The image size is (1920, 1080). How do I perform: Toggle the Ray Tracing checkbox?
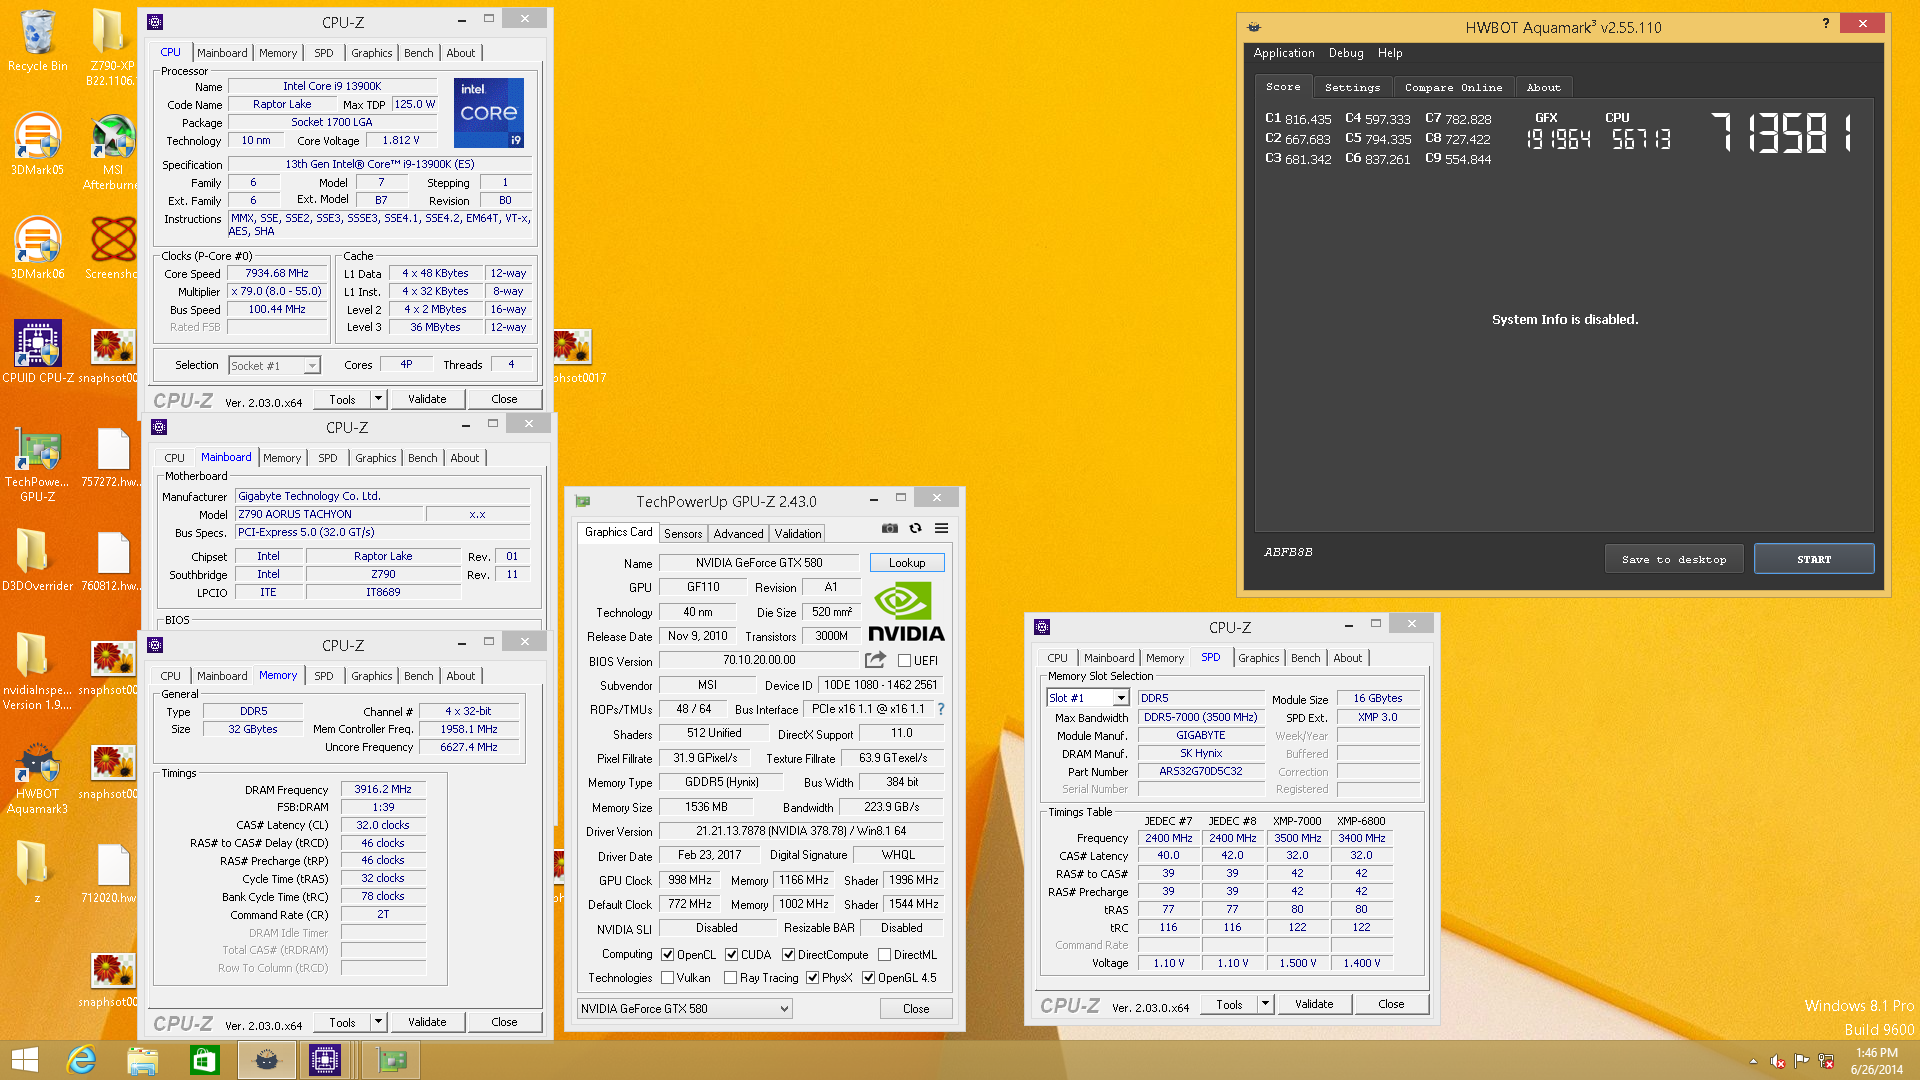point(730,978)
